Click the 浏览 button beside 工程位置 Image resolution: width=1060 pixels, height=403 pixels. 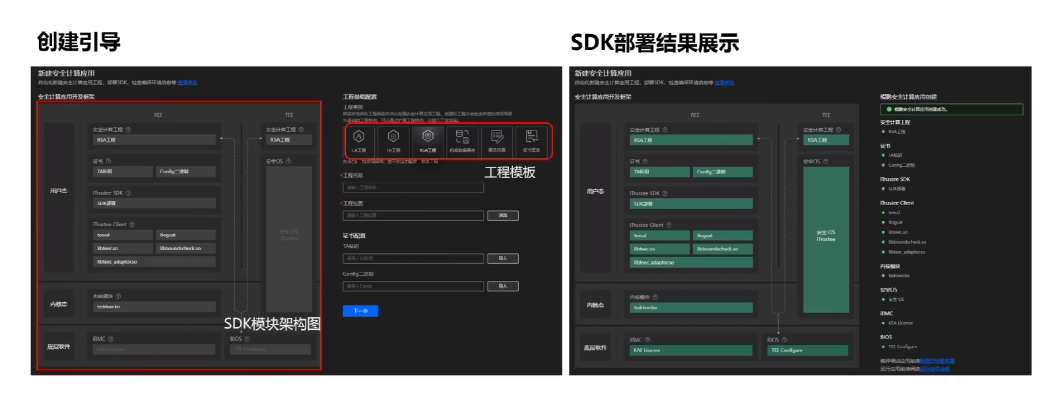point(502,216)
